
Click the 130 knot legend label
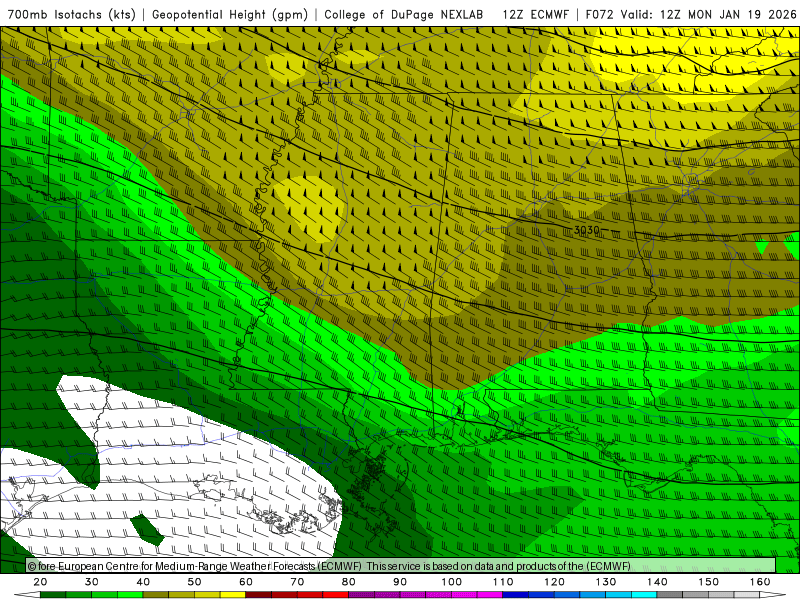(x=606, y=582)
